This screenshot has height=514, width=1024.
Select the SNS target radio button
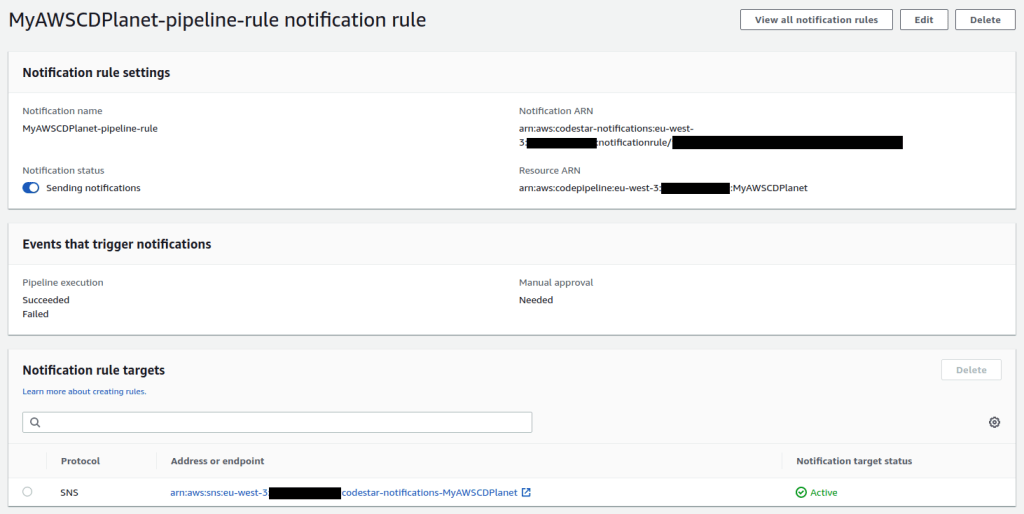(x=27, y=491)
